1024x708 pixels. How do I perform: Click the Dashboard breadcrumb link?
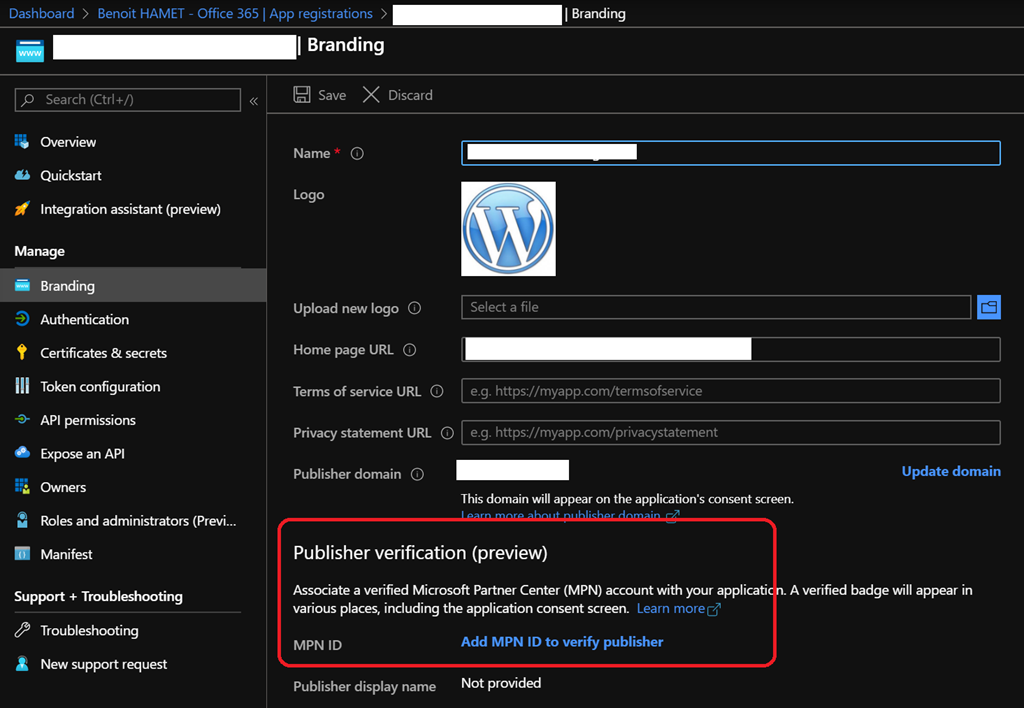41,14
